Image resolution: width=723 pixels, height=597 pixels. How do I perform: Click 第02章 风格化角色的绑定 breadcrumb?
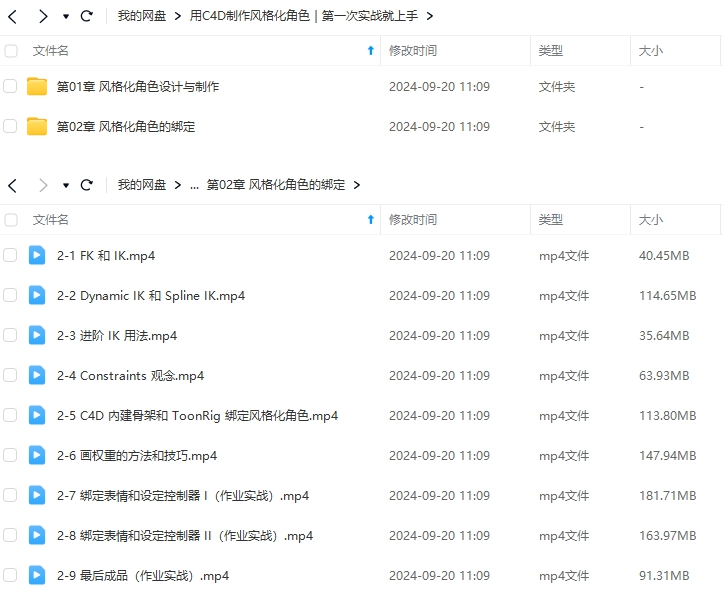(x=276, y=185)
